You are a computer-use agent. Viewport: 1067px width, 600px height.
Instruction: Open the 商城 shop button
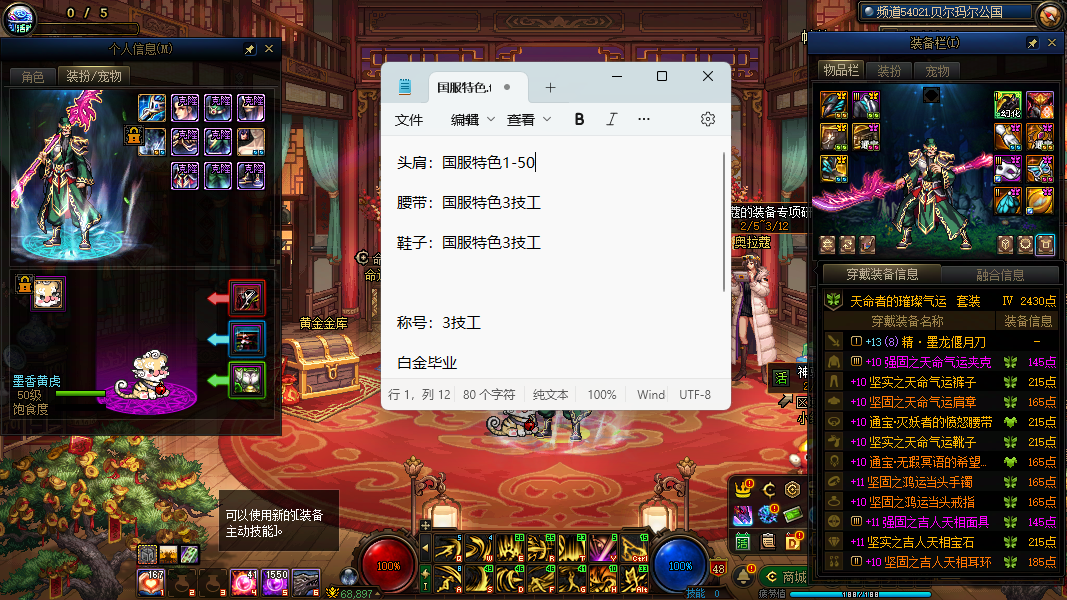786,577
